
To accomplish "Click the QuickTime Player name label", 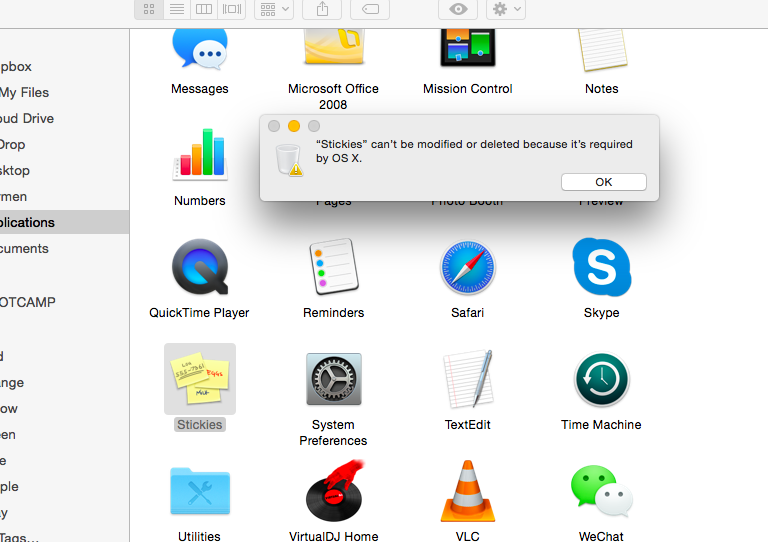I will (x=199, y=313).
